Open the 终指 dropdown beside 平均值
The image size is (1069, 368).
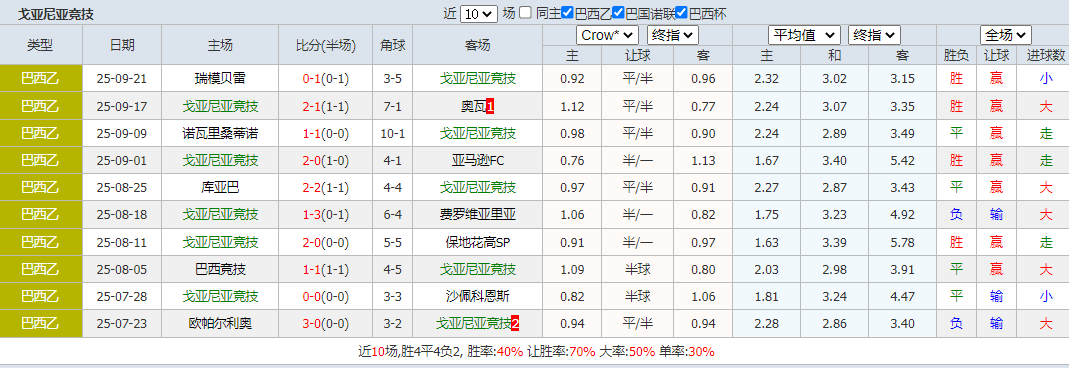pyautogui.click(x=875, y=35)
